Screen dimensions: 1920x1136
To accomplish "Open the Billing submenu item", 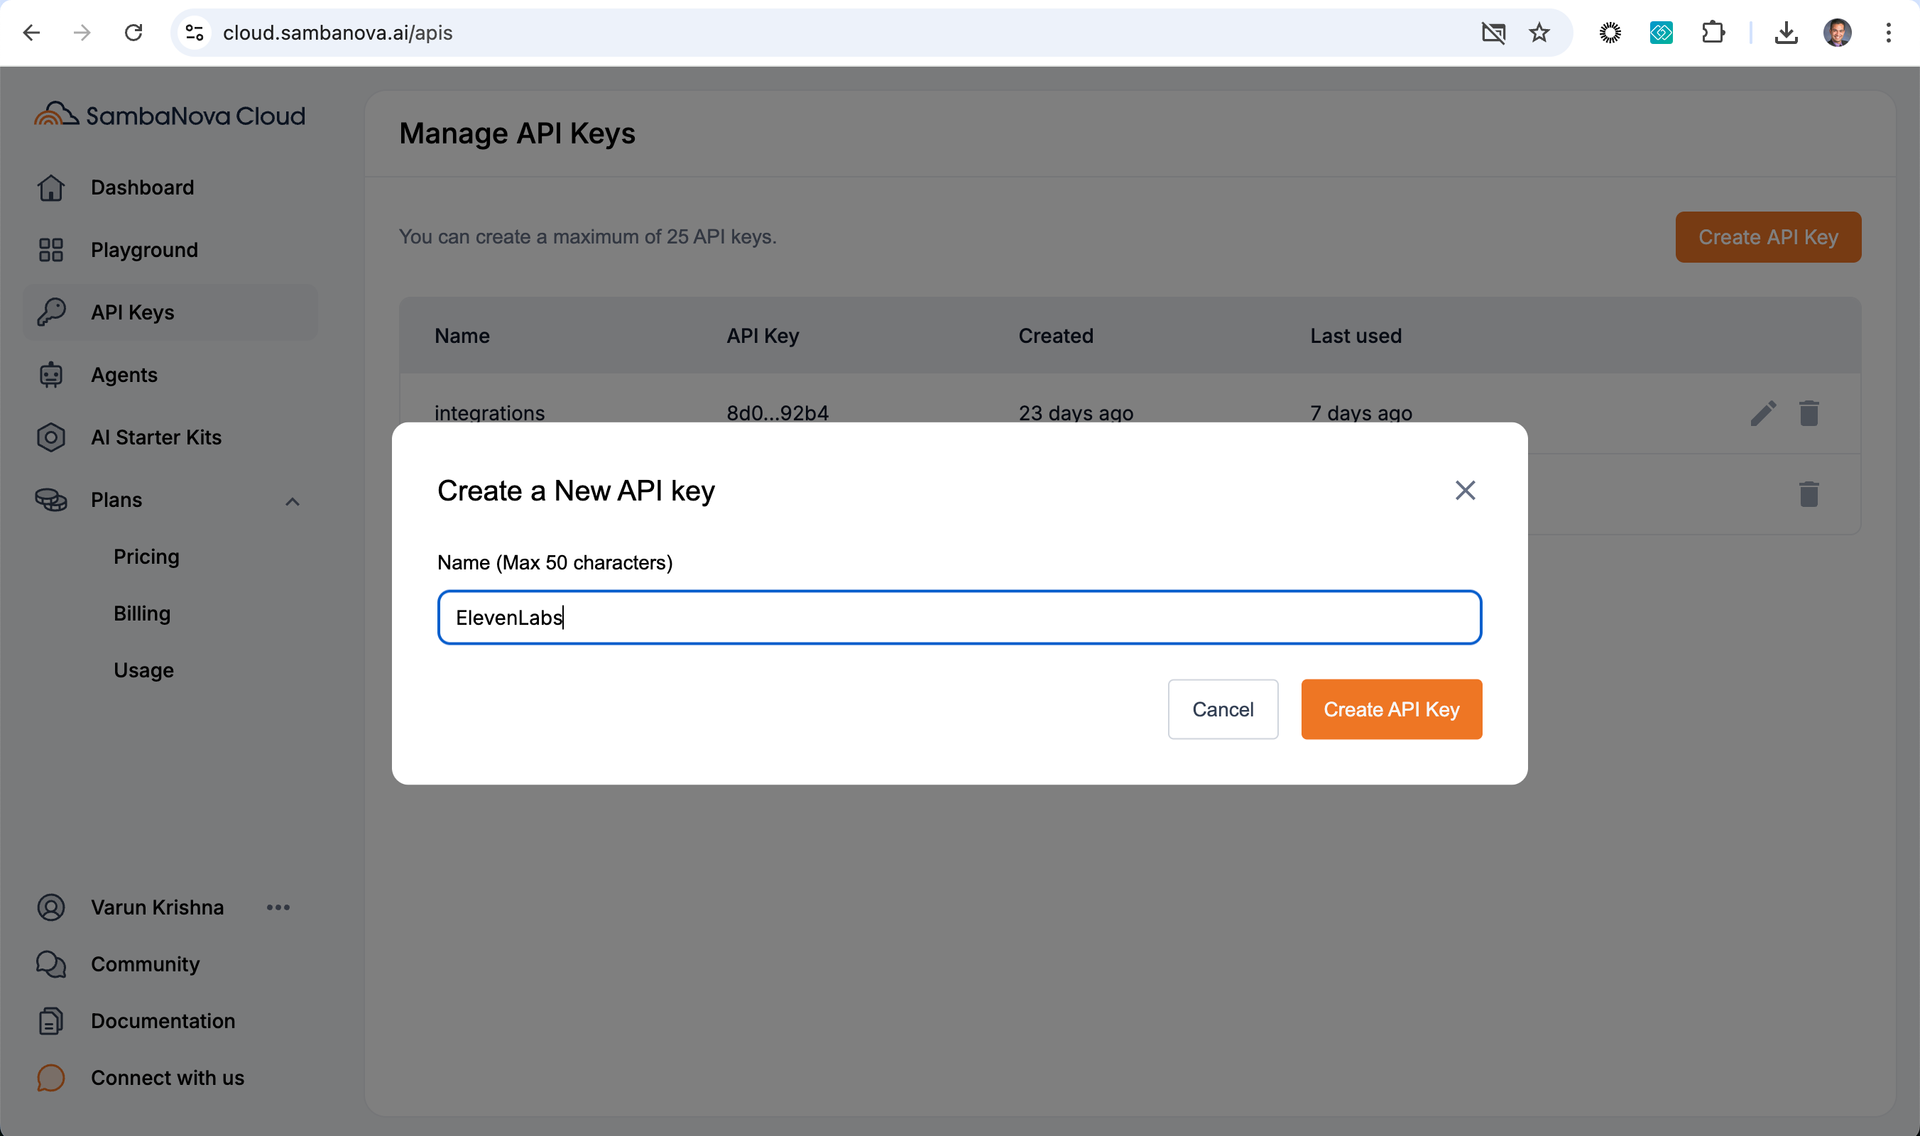I will coord(142,613).
